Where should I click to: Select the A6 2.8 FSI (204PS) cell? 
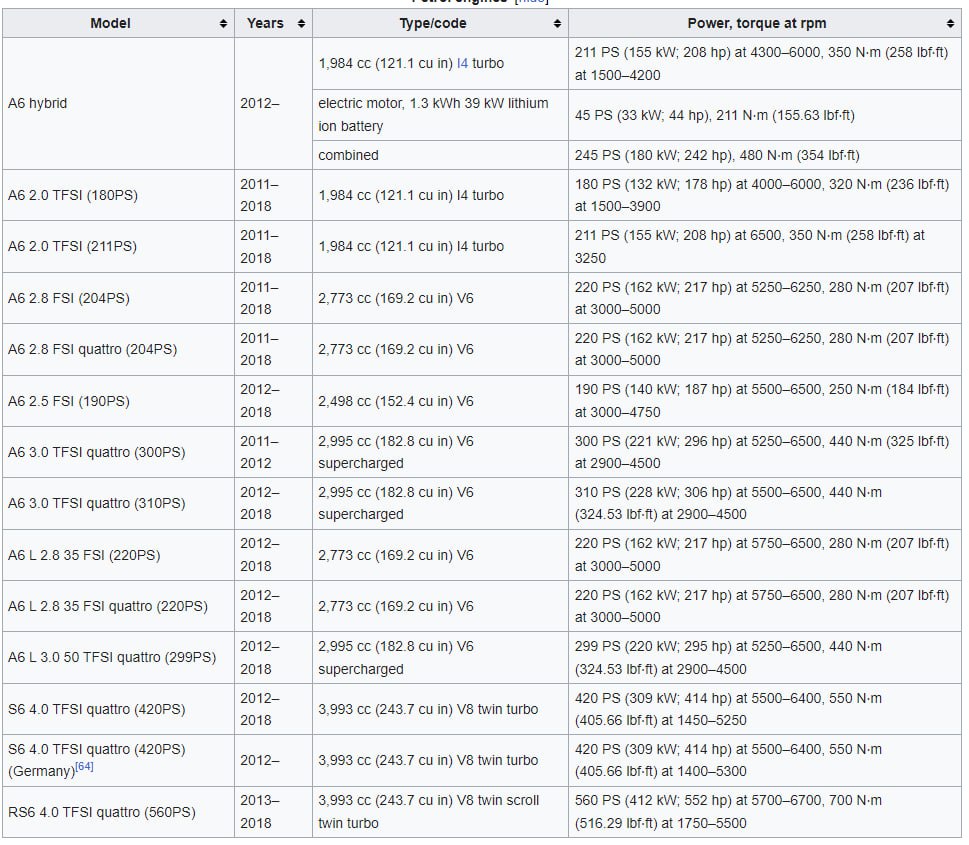[118, 298]
